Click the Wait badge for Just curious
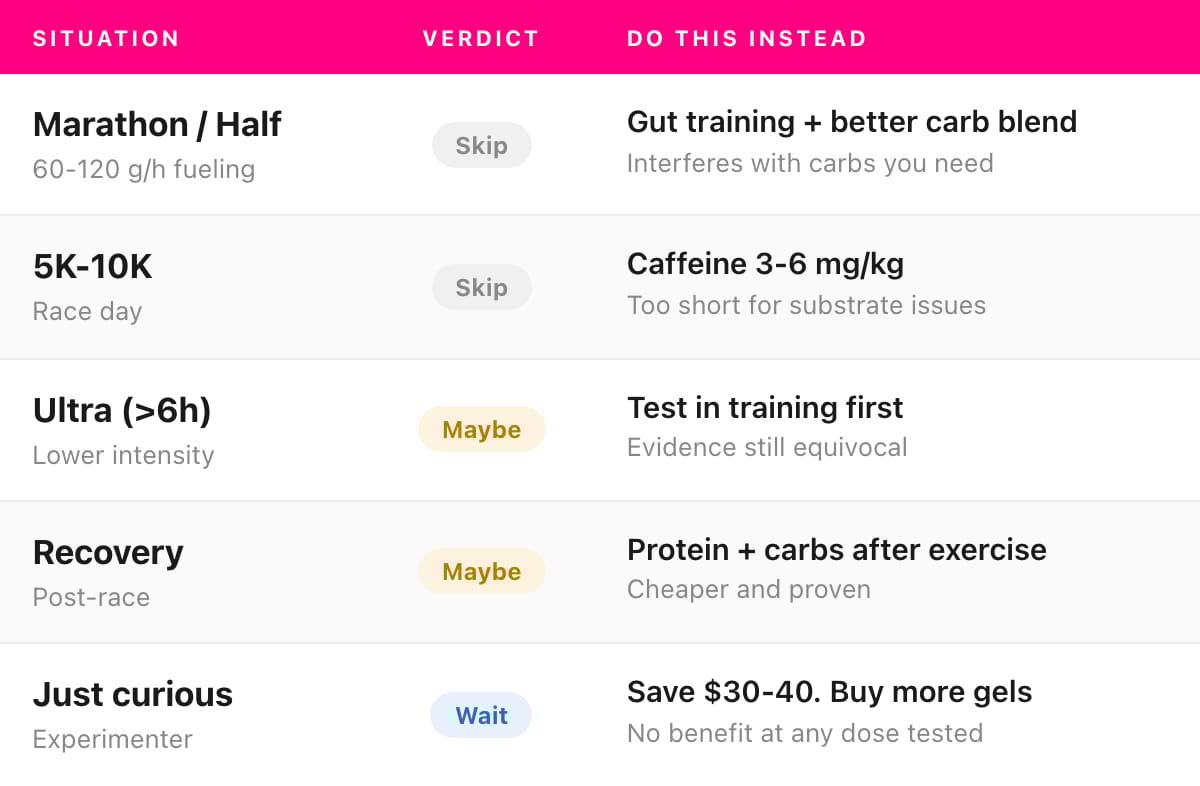Image resolution: width=1200 pixels, height=786 pixels. click(481, 715)
